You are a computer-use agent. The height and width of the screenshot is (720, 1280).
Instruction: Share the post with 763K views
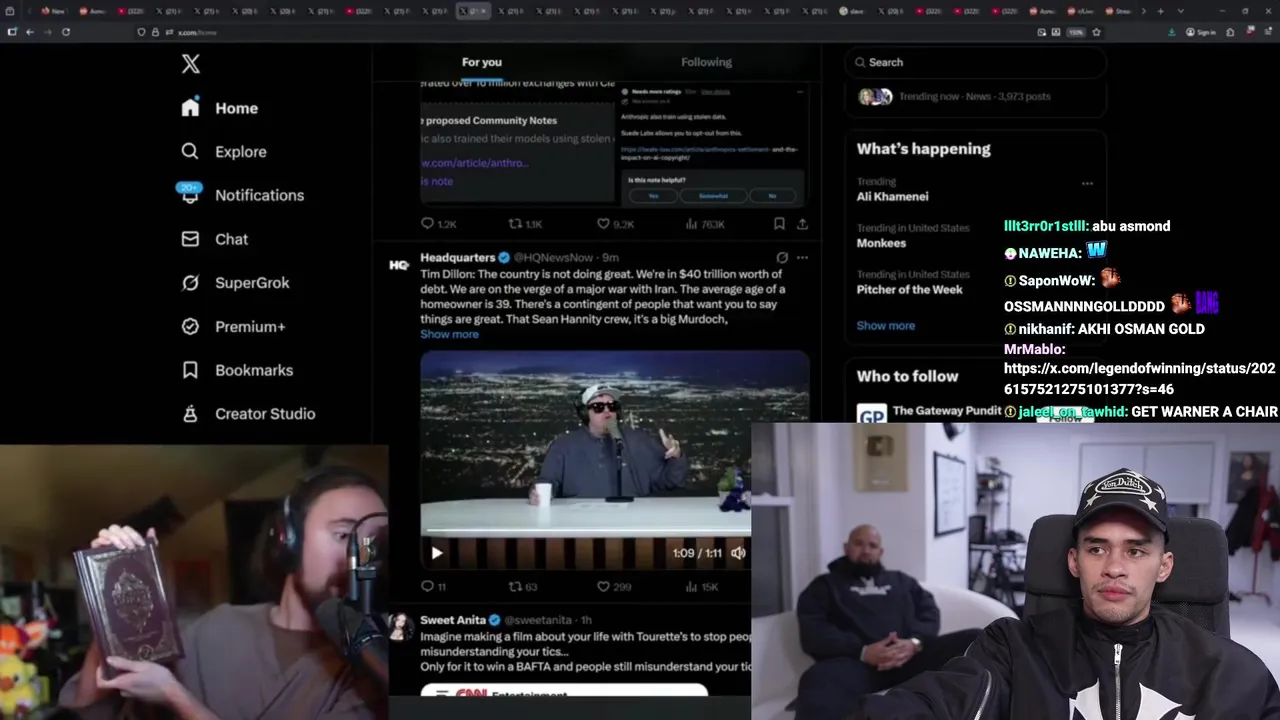pos(802,224)
